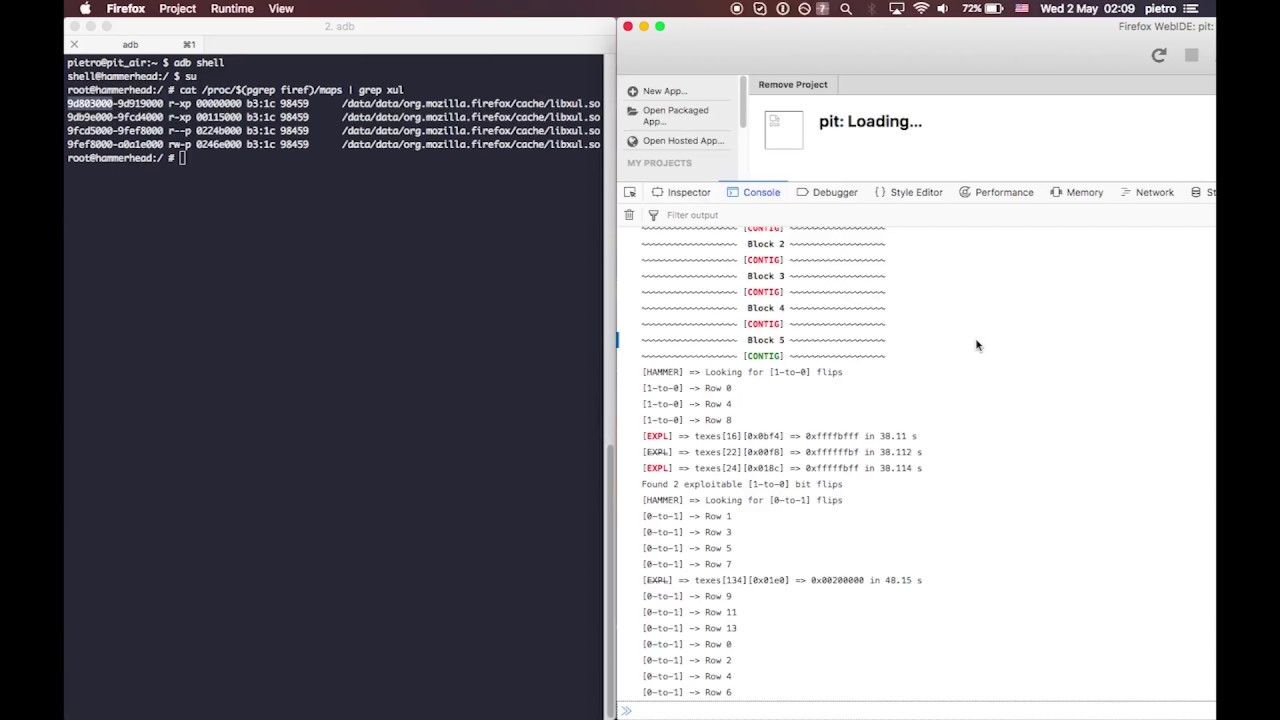Click the MY PROJECTS heading
The width and height of the screenshot is (1280, 720).
coord(659,163)
